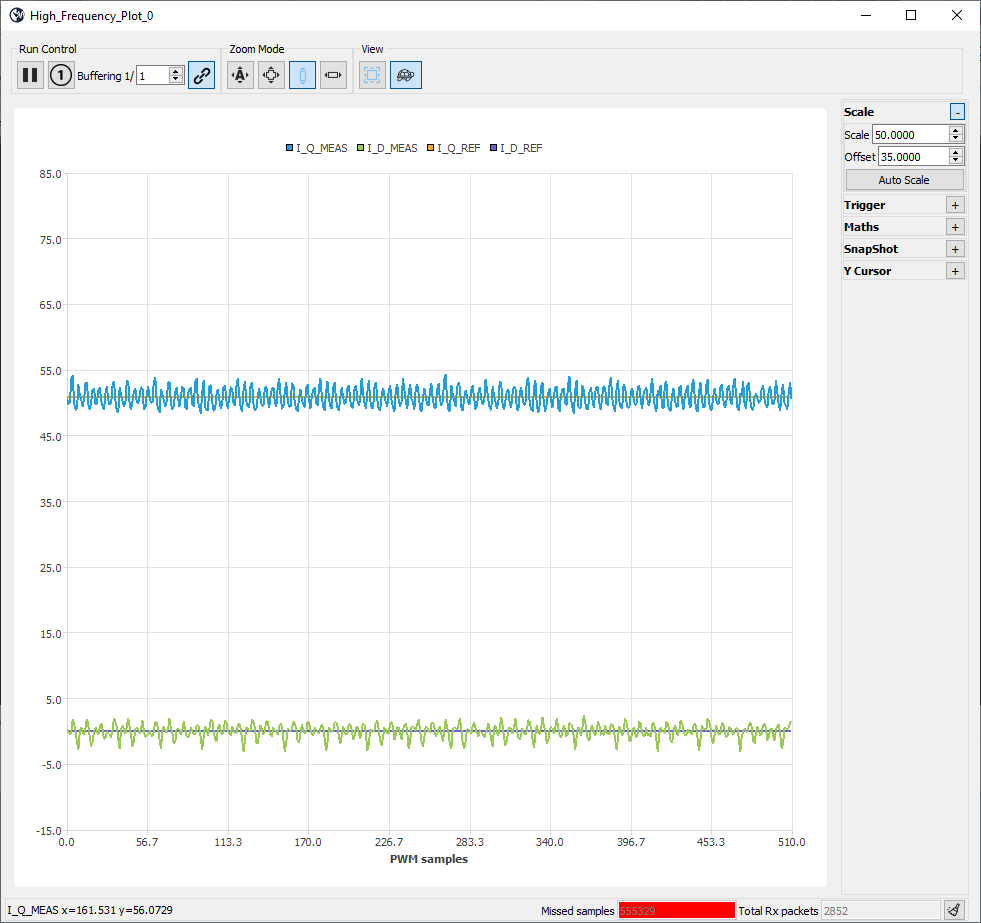Toggle the vertical zoom mode

click(x=302, y=75)
